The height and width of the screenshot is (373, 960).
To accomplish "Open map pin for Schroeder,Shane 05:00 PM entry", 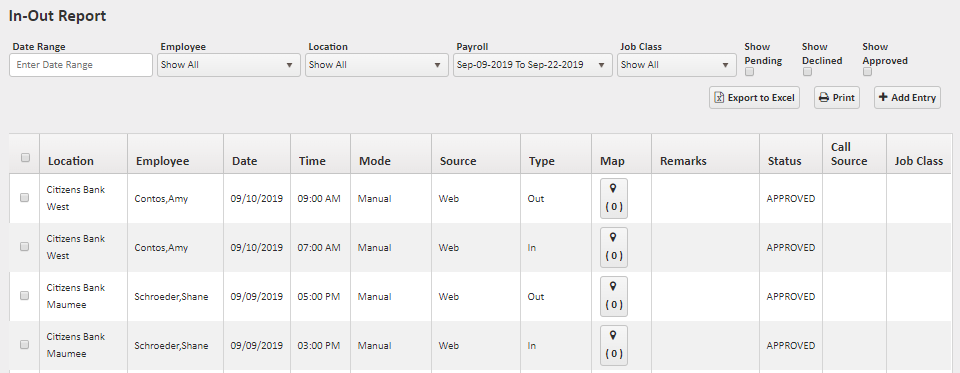I will (613, 296).
